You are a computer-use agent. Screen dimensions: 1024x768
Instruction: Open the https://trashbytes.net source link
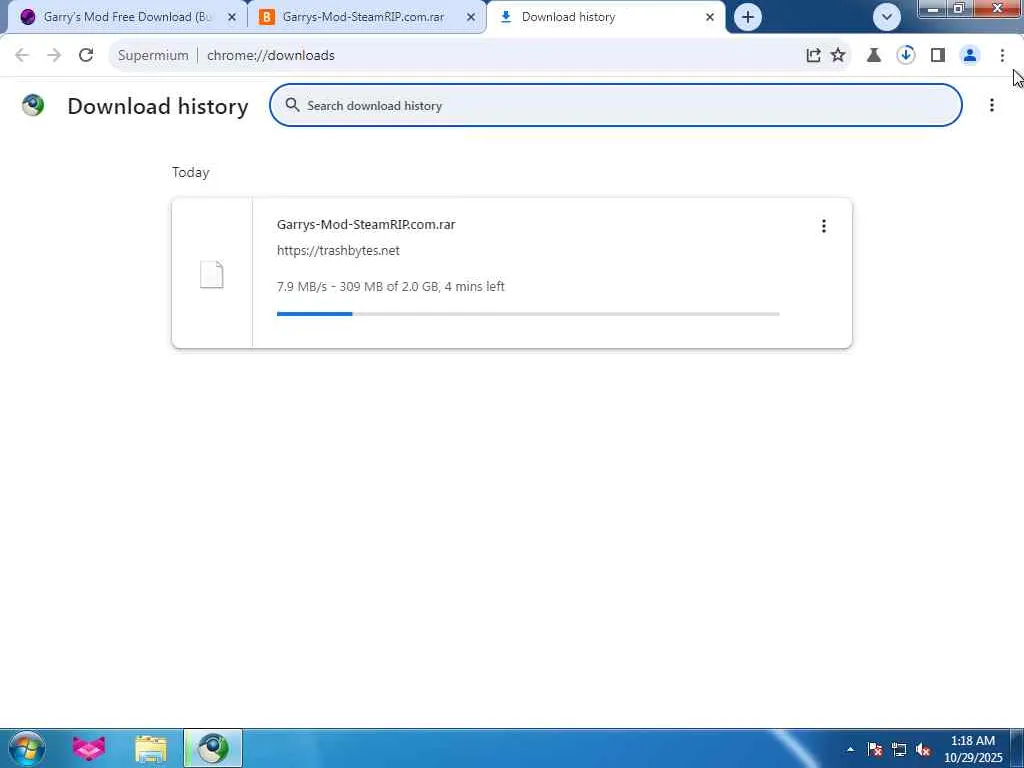pyautogui.click(x=338, y=251)
